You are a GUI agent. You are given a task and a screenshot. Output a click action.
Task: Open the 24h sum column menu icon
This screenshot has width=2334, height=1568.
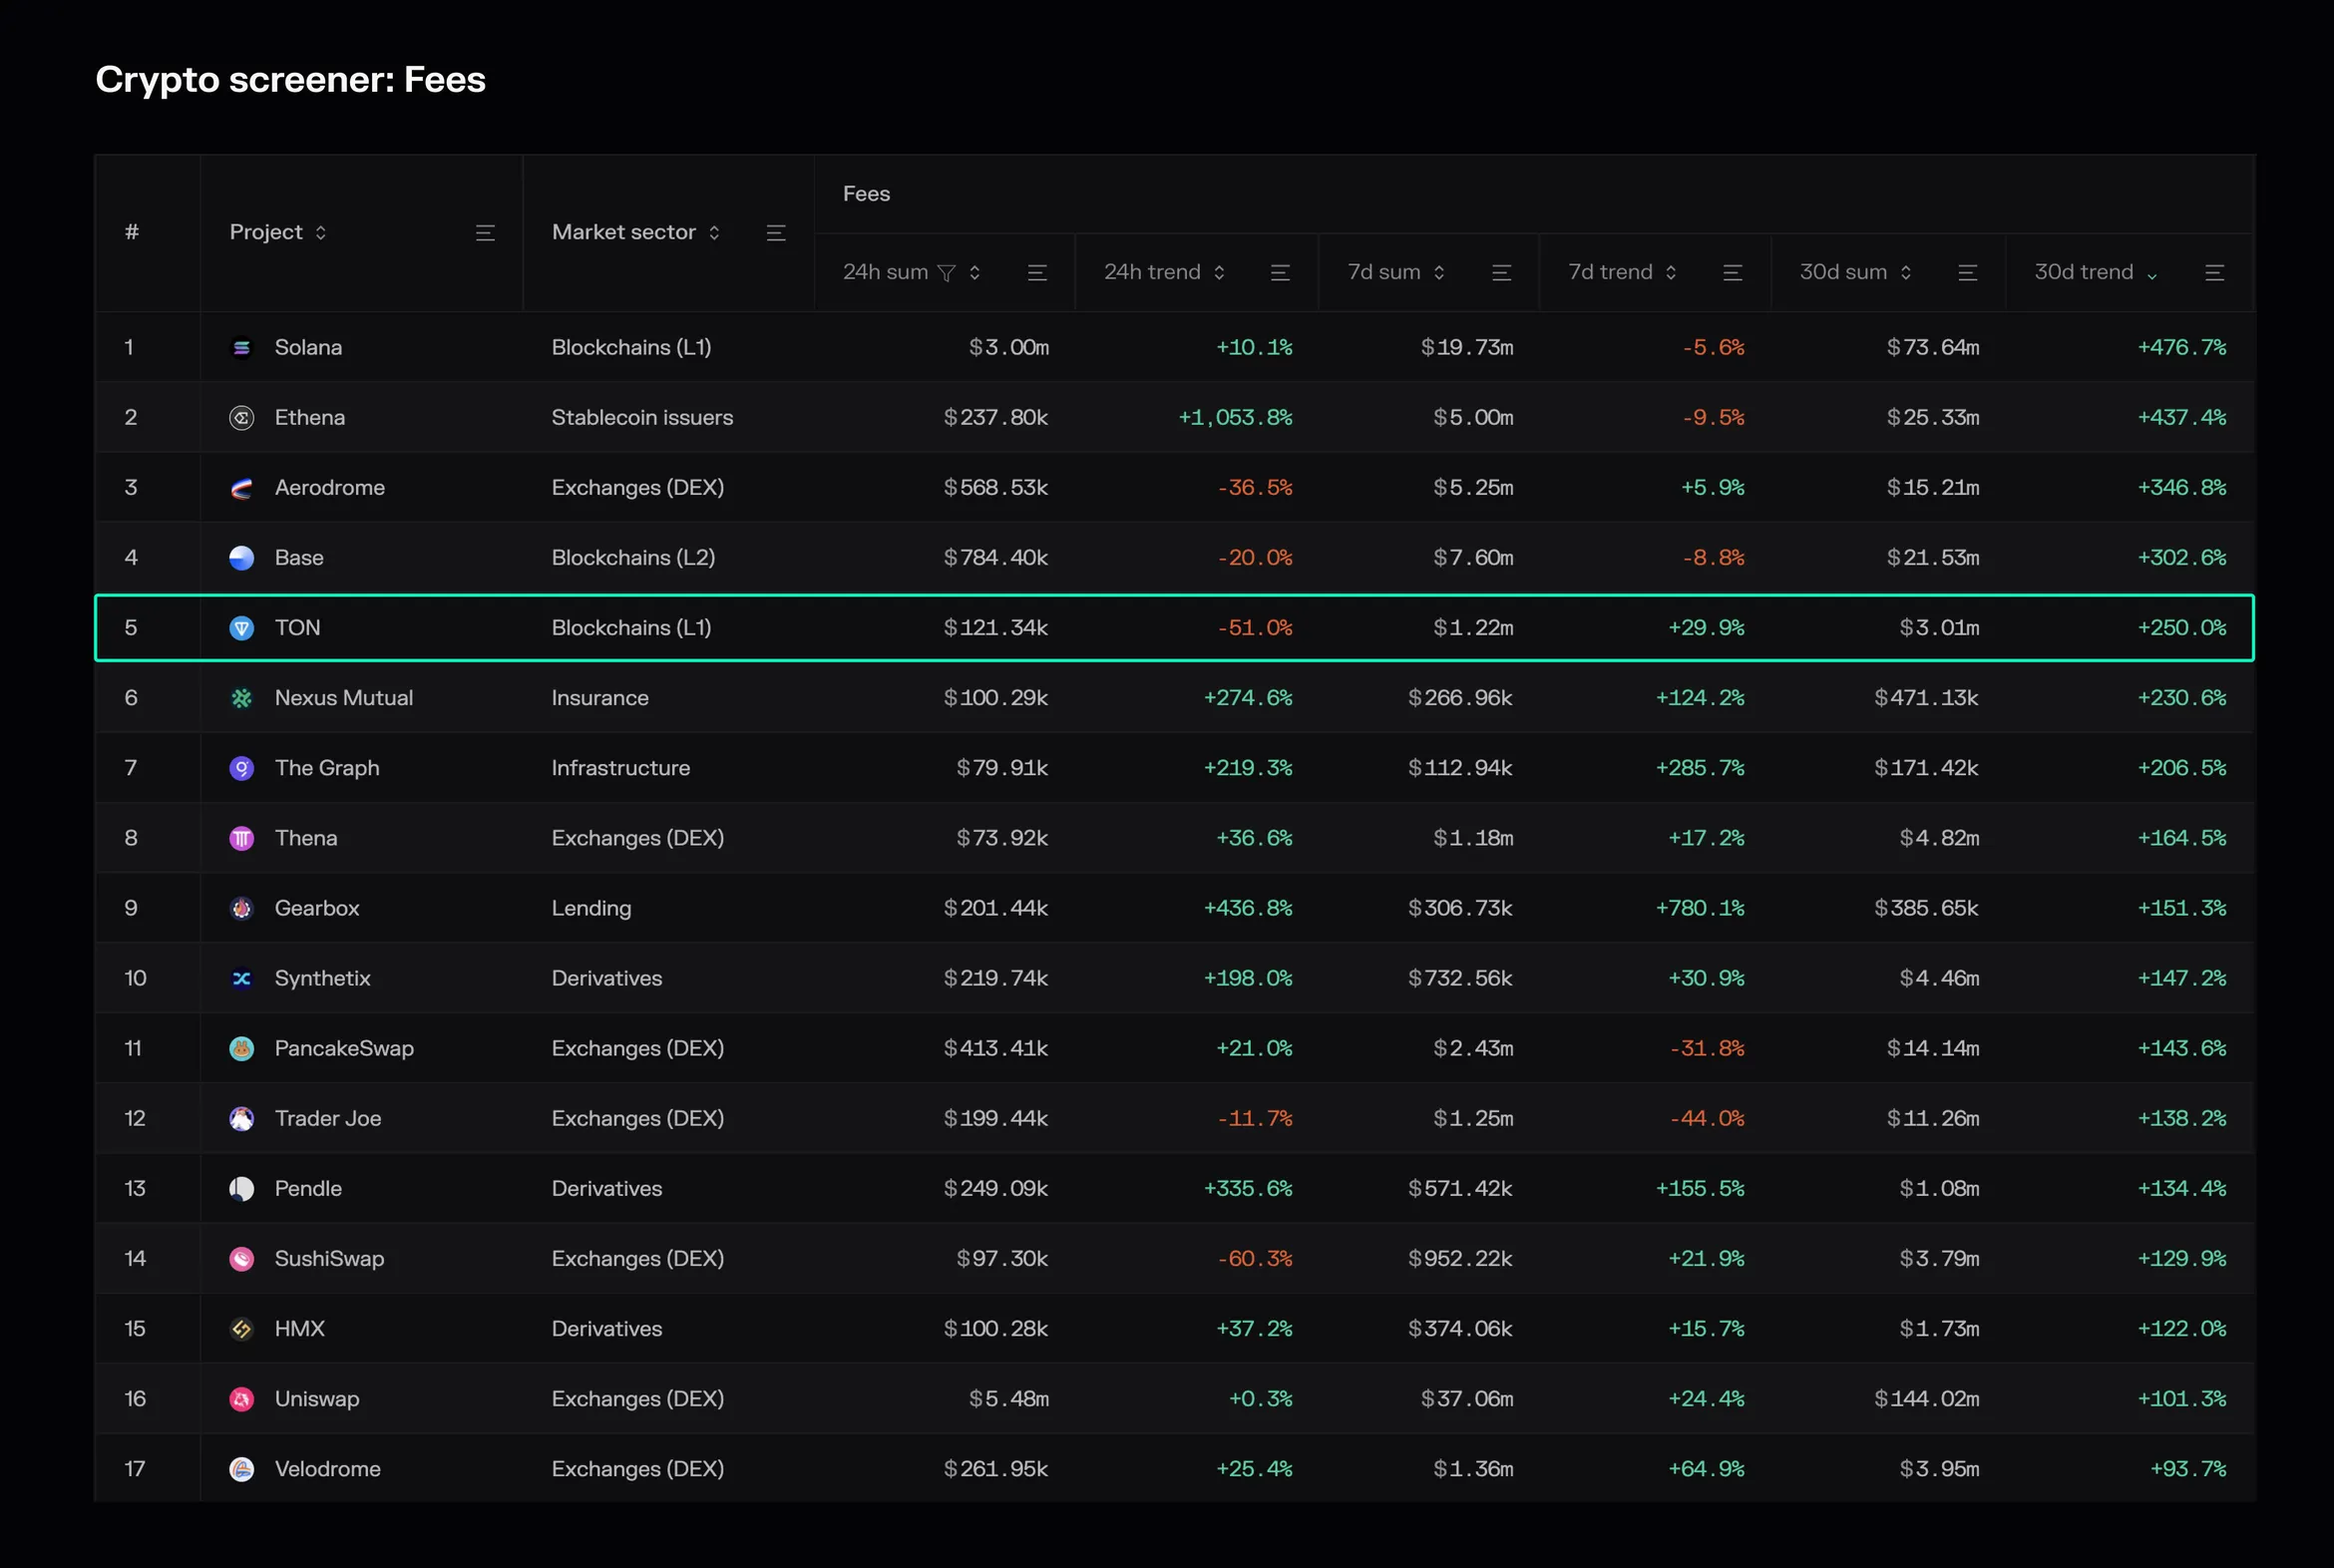pyautogui.click(x=1037, y=273)
